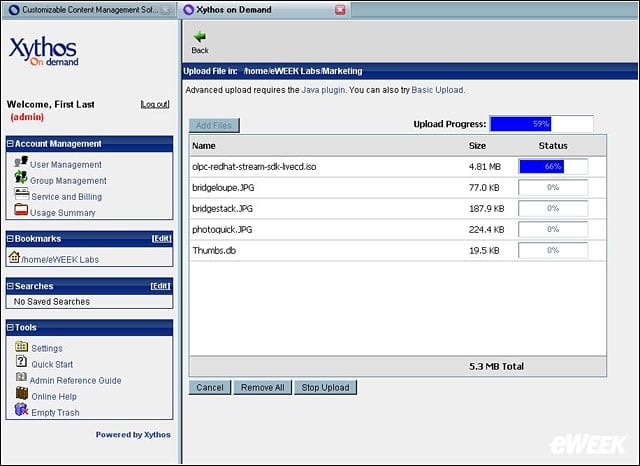
Task: Close the Customizable Content Management tab
Action: click(166, 11)
